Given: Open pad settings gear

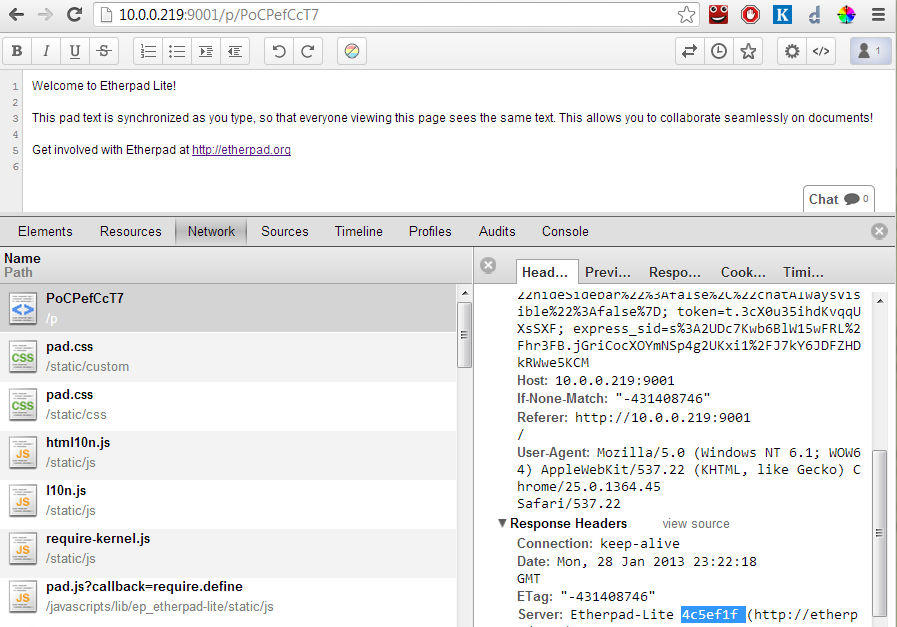Looking at the screenshot, I should pos(792,51).
